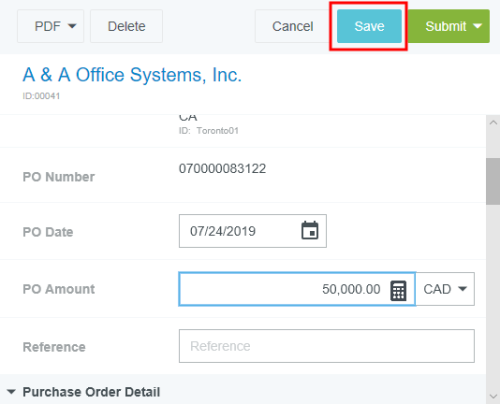Screen dimensions: 500x404
Task: Open the PDF options menu
Action: click(50, 26)
